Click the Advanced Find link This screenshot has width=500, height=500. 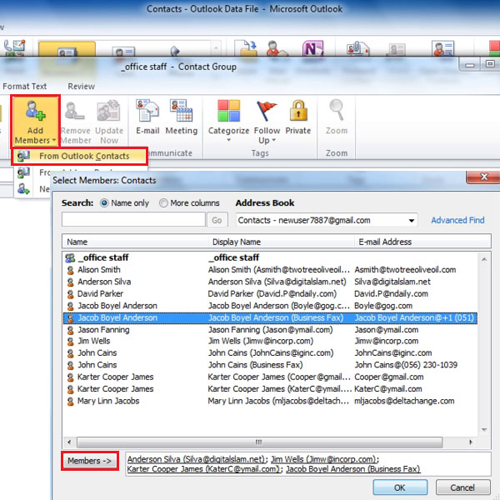click(x=457, y=220)
